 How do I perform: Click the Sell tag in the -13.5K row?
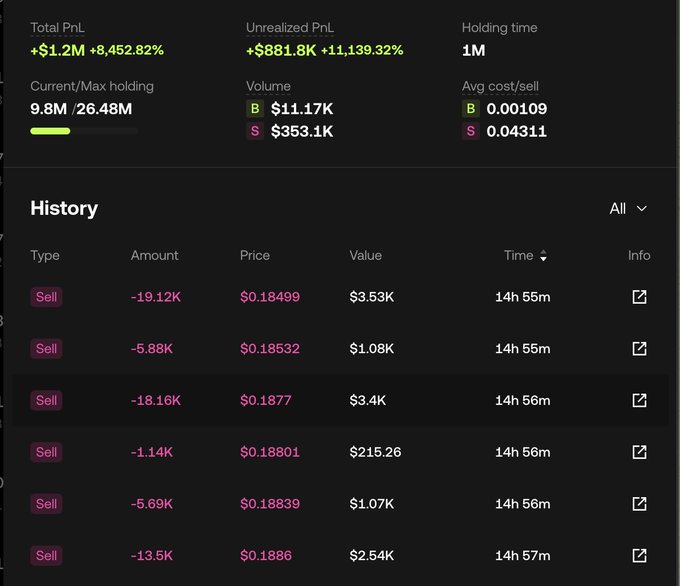(46, 555)
